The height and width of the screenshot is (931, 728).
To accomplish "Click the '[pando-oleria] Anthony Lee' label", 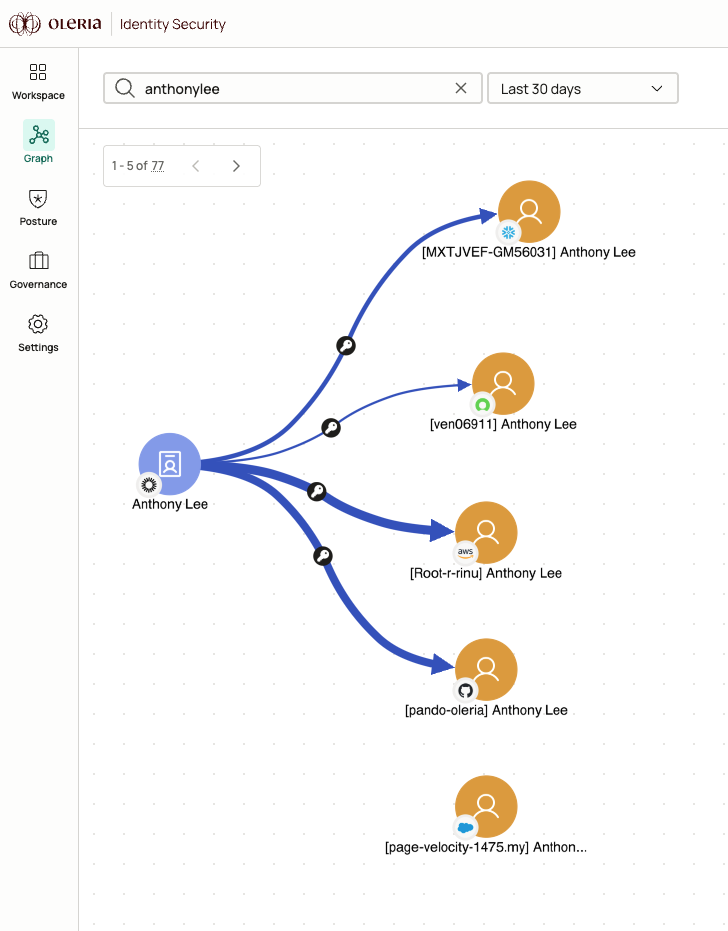I will [486, 711].
